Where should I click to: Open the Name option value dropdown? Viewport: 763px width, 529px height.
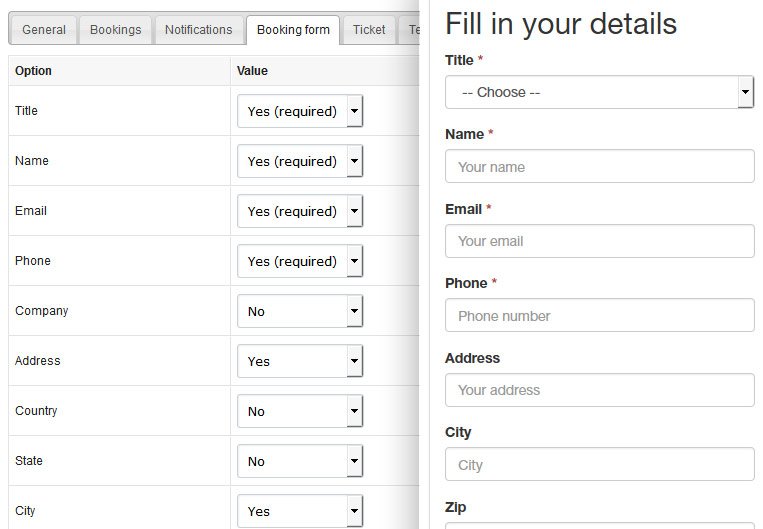pos(300,161)
